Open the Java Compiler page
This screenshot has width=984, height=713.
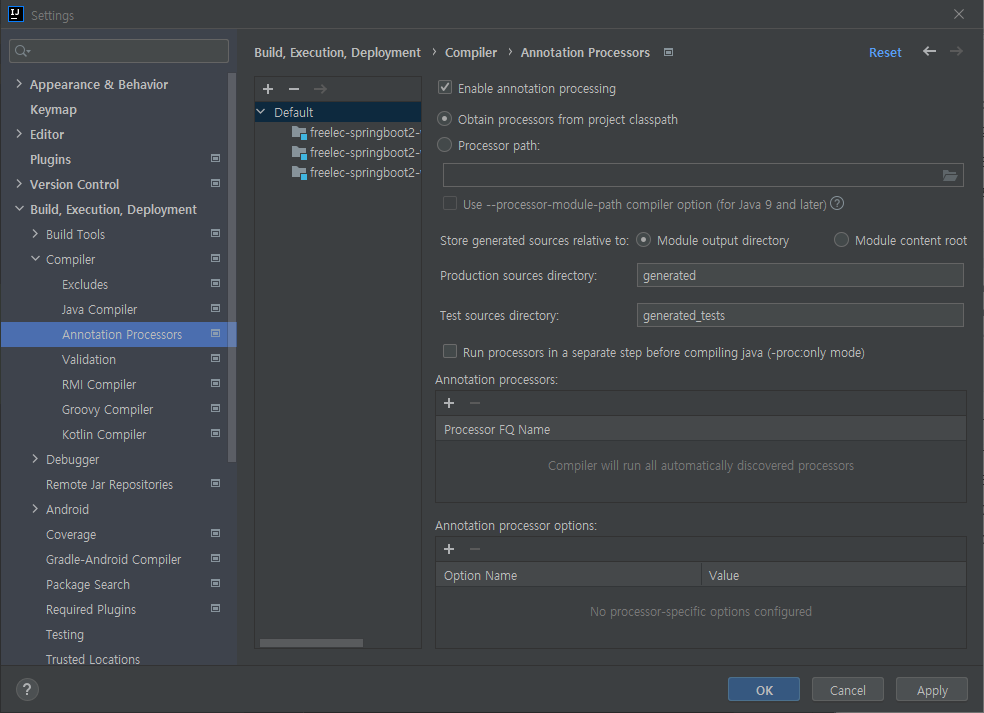(99, 309)
